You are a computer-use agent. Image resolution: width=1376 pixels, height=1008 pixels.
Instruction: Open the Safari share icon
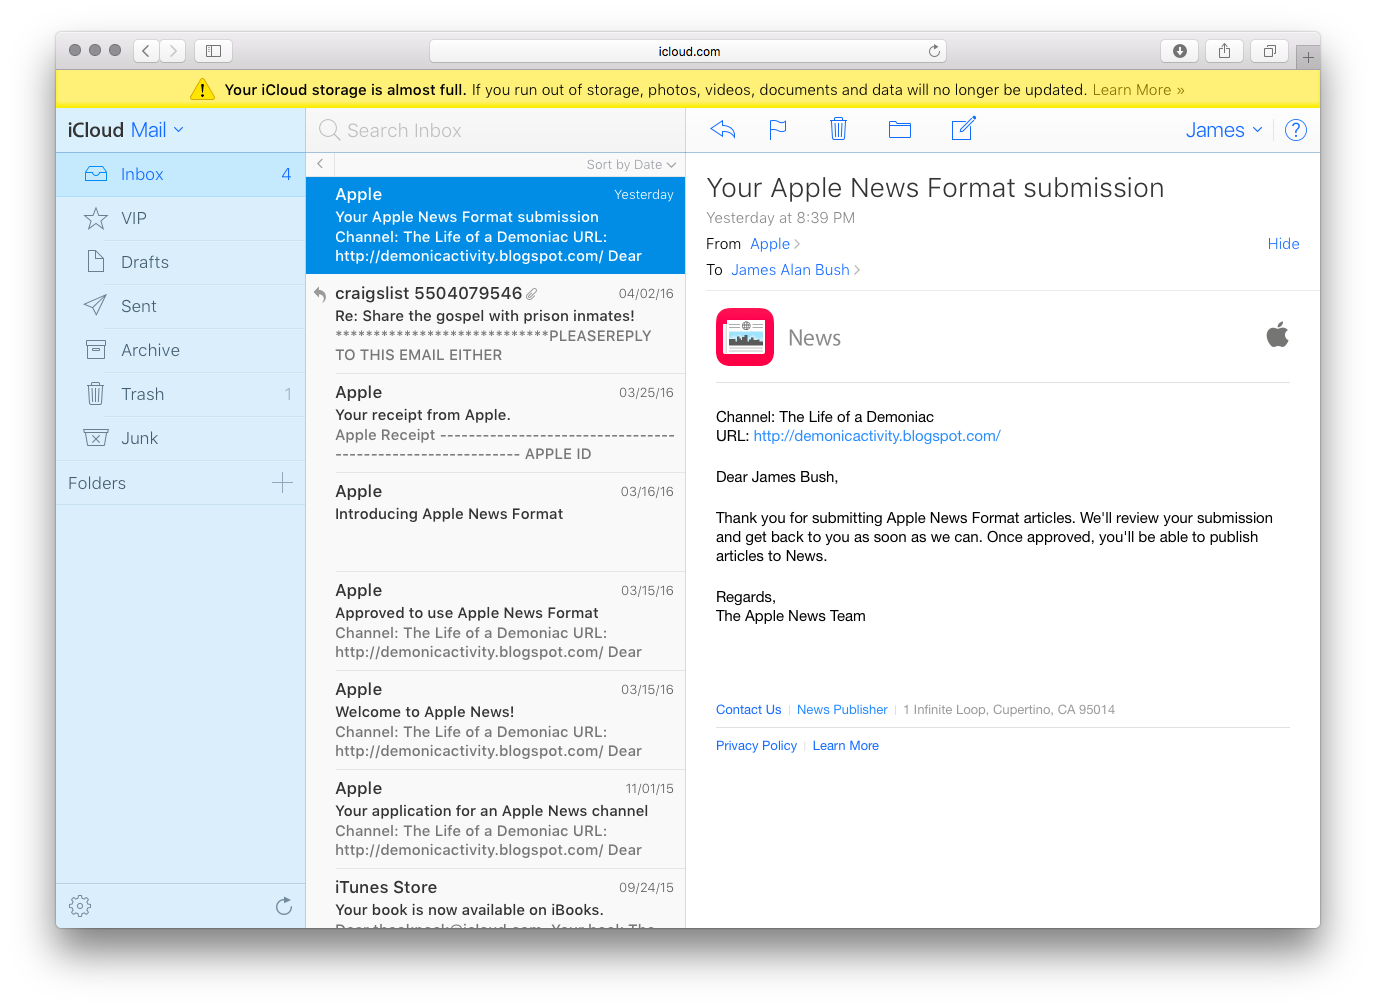point(1224,50)
